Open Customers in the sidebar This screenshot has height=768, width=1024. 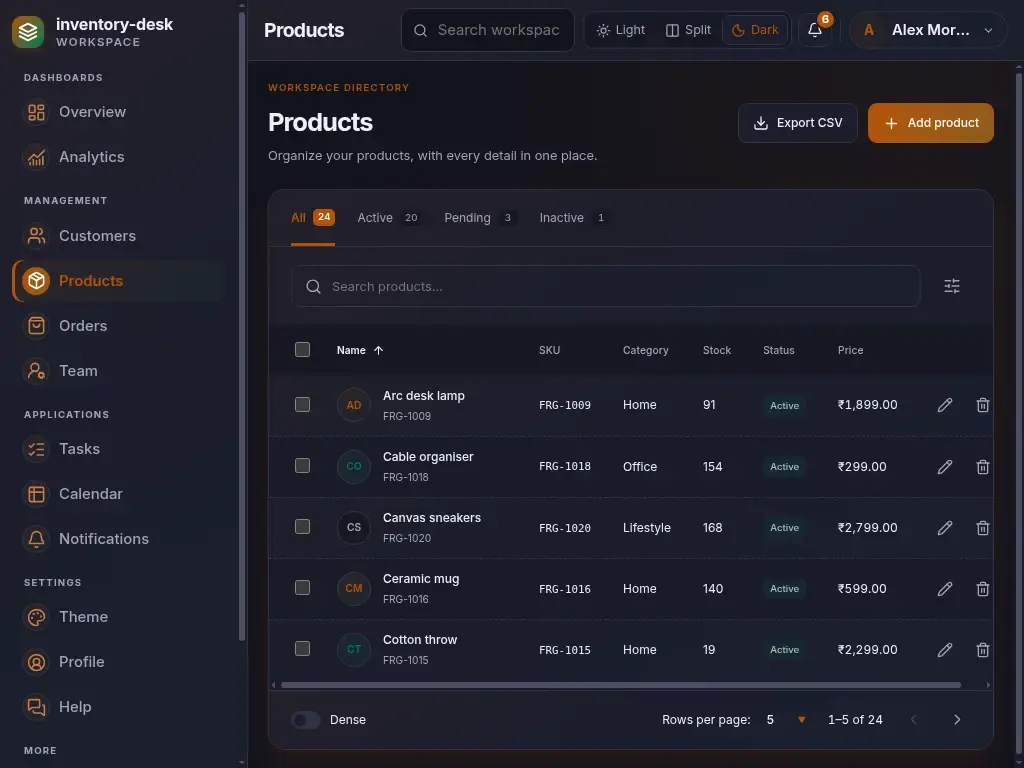coord(120,236)
